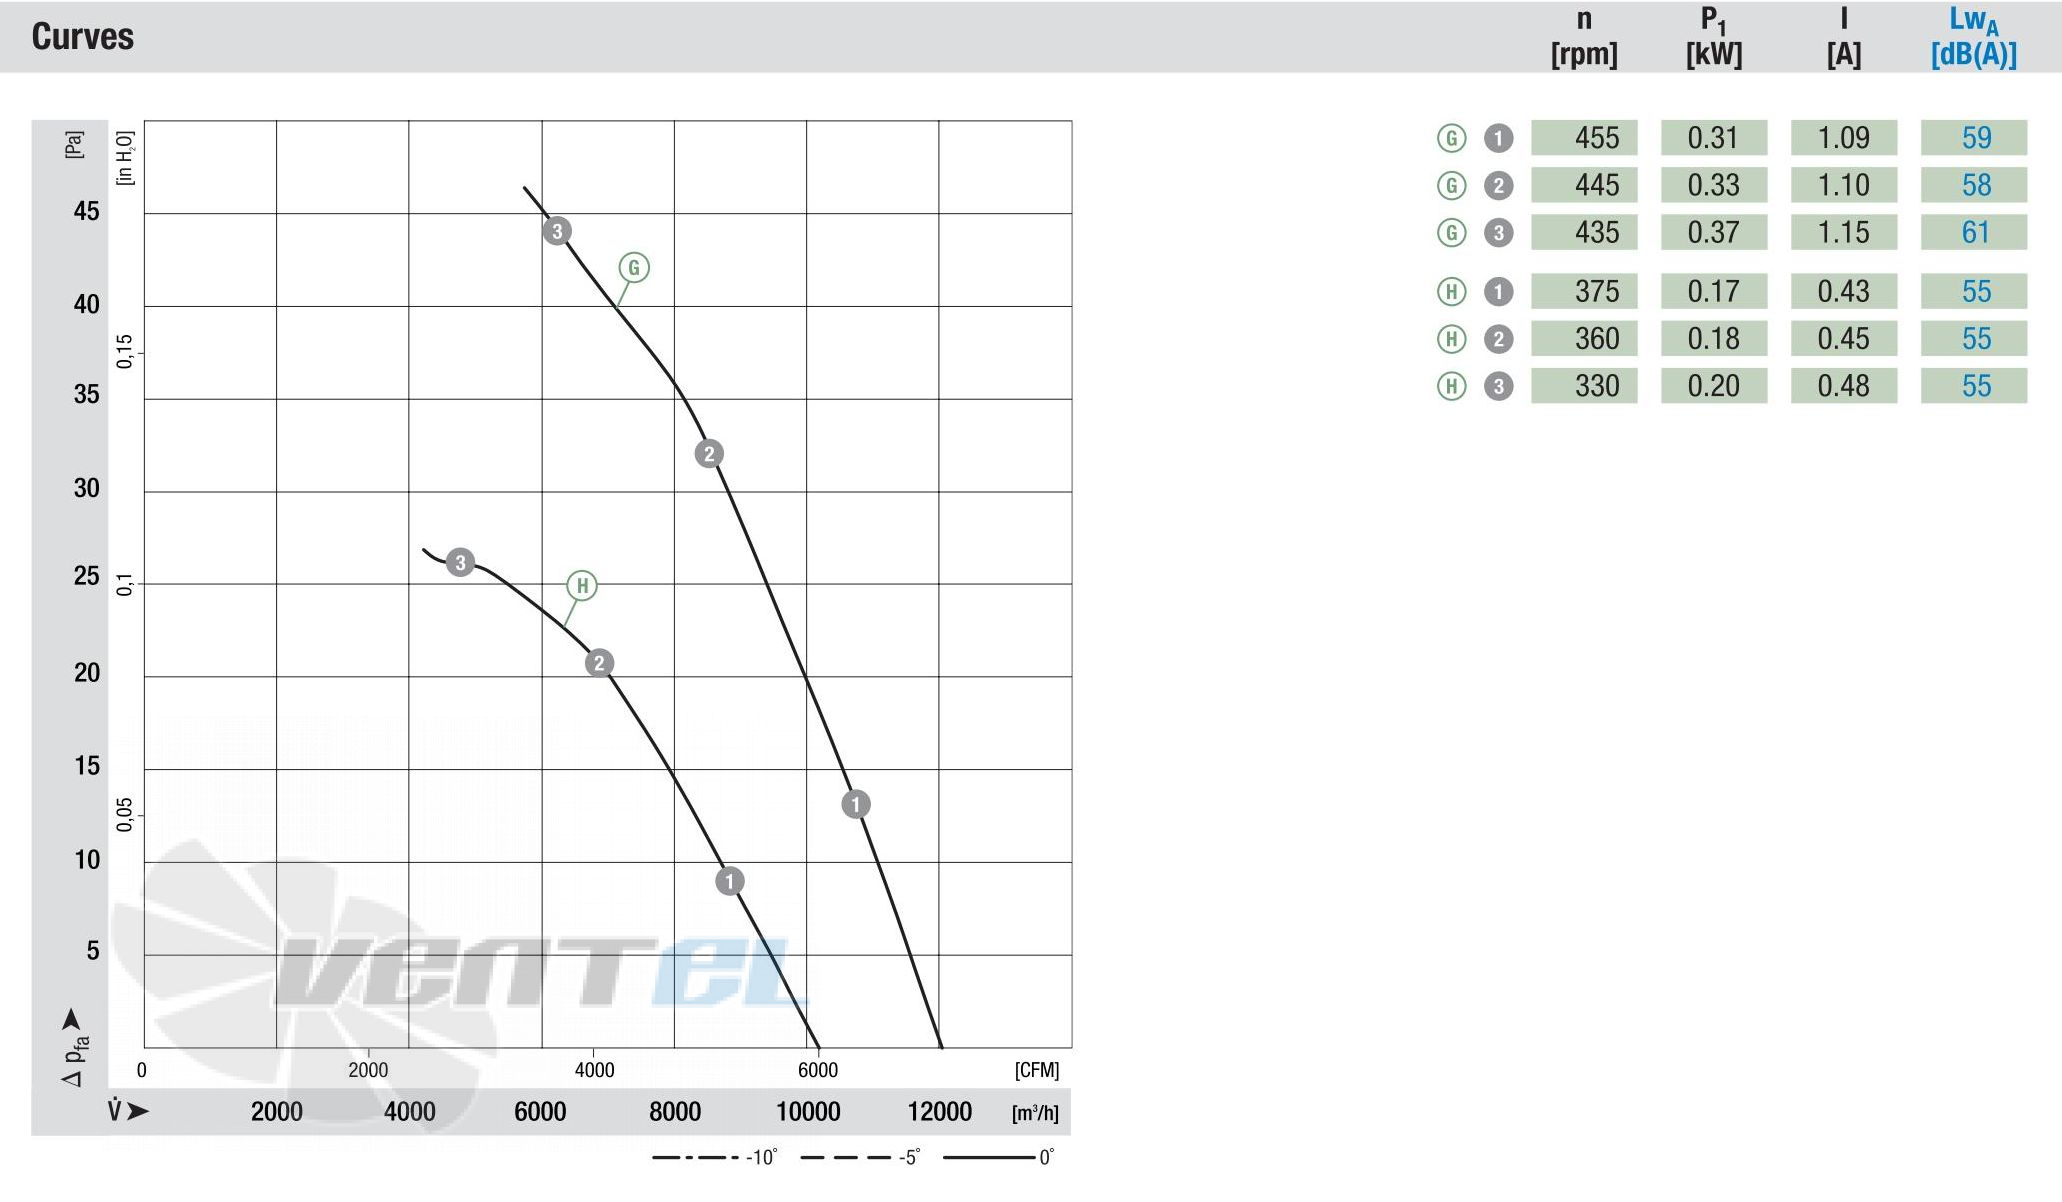Click marker 1 on curve H

[730, 881]
